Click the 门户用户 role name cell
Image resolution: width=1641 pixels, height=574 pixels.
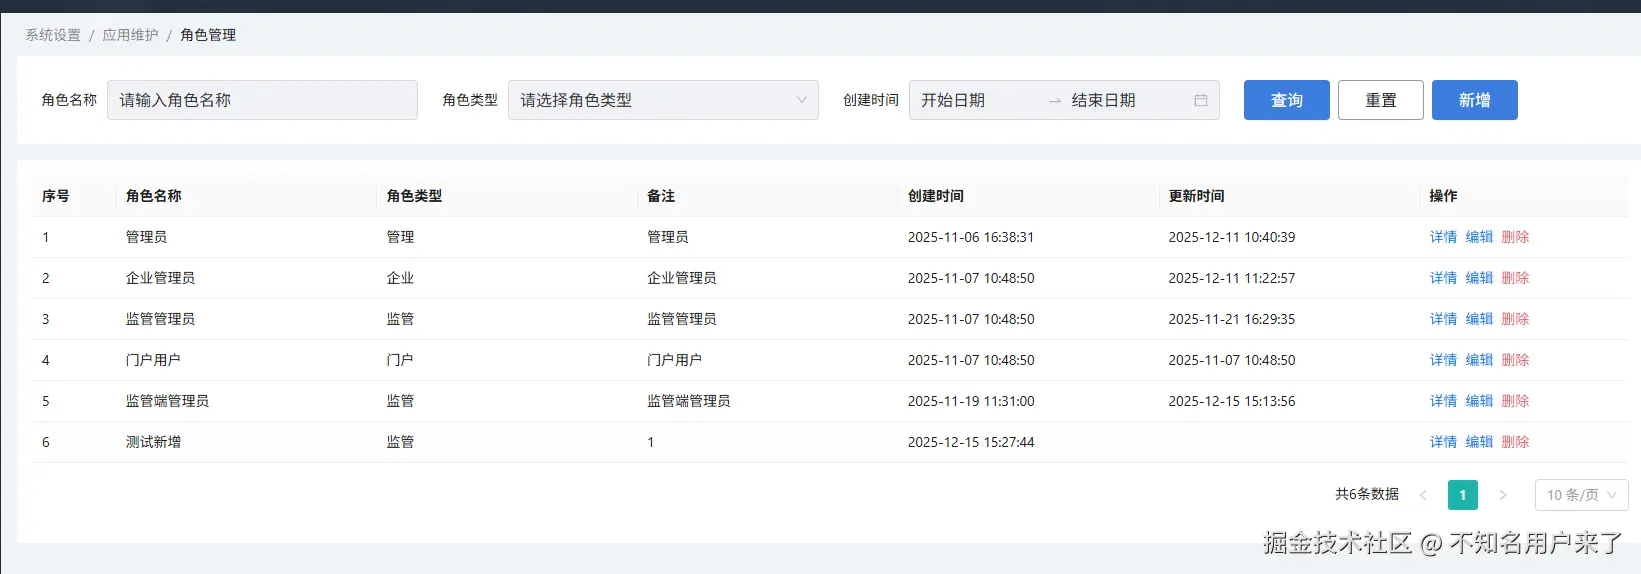pos(153,360)
